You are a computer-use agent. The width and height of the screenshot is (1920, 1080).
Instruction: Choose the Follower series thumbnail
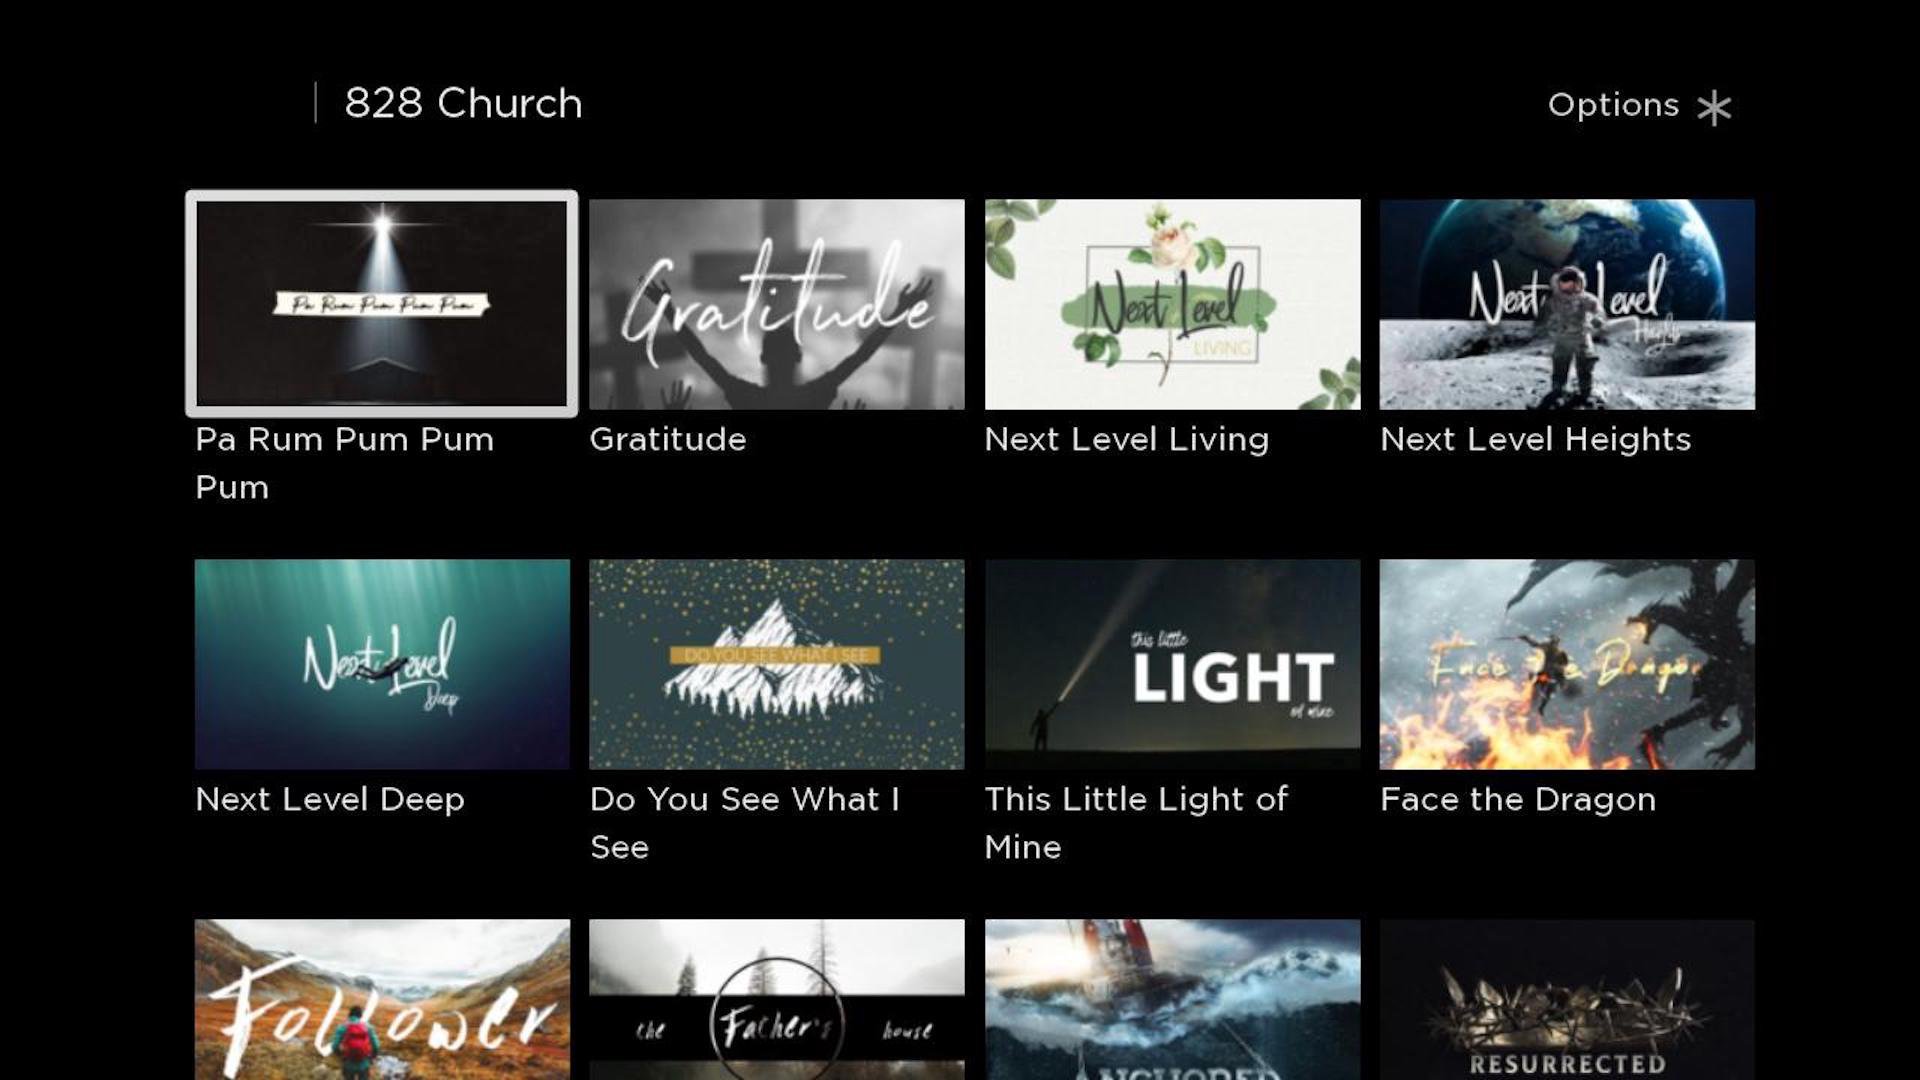[382, 1000]
